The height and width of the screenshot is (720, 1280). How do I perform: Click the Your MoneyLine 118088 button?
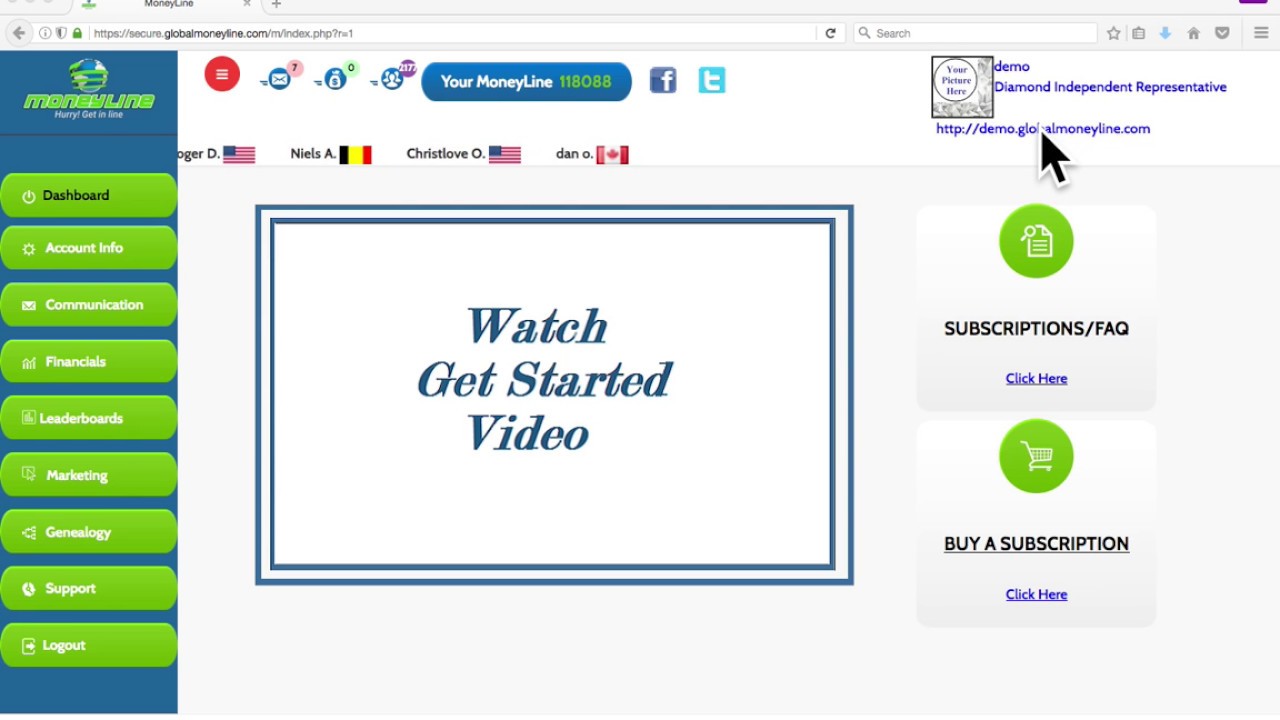point(526,82)
